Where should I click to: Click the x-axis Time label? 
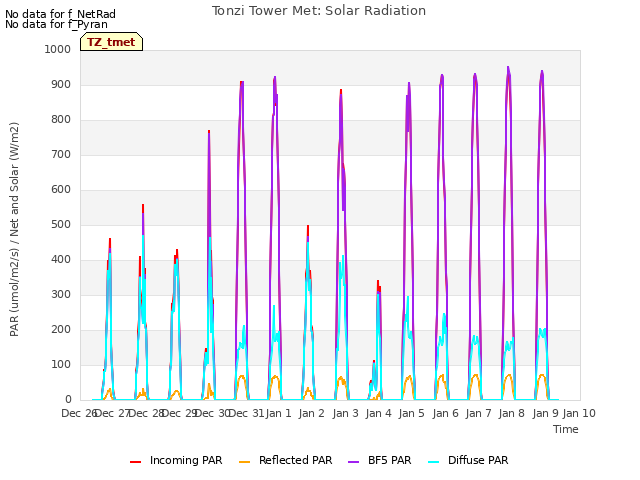[x=566, y=429]
